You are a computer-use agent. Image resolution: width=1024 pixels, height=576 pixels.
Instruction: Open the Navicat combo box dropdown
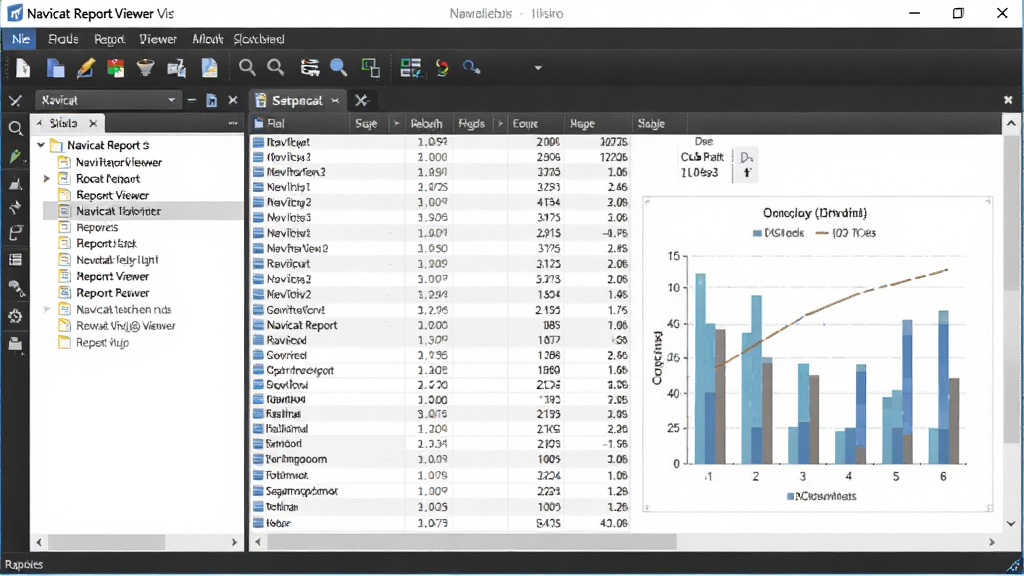172,100
